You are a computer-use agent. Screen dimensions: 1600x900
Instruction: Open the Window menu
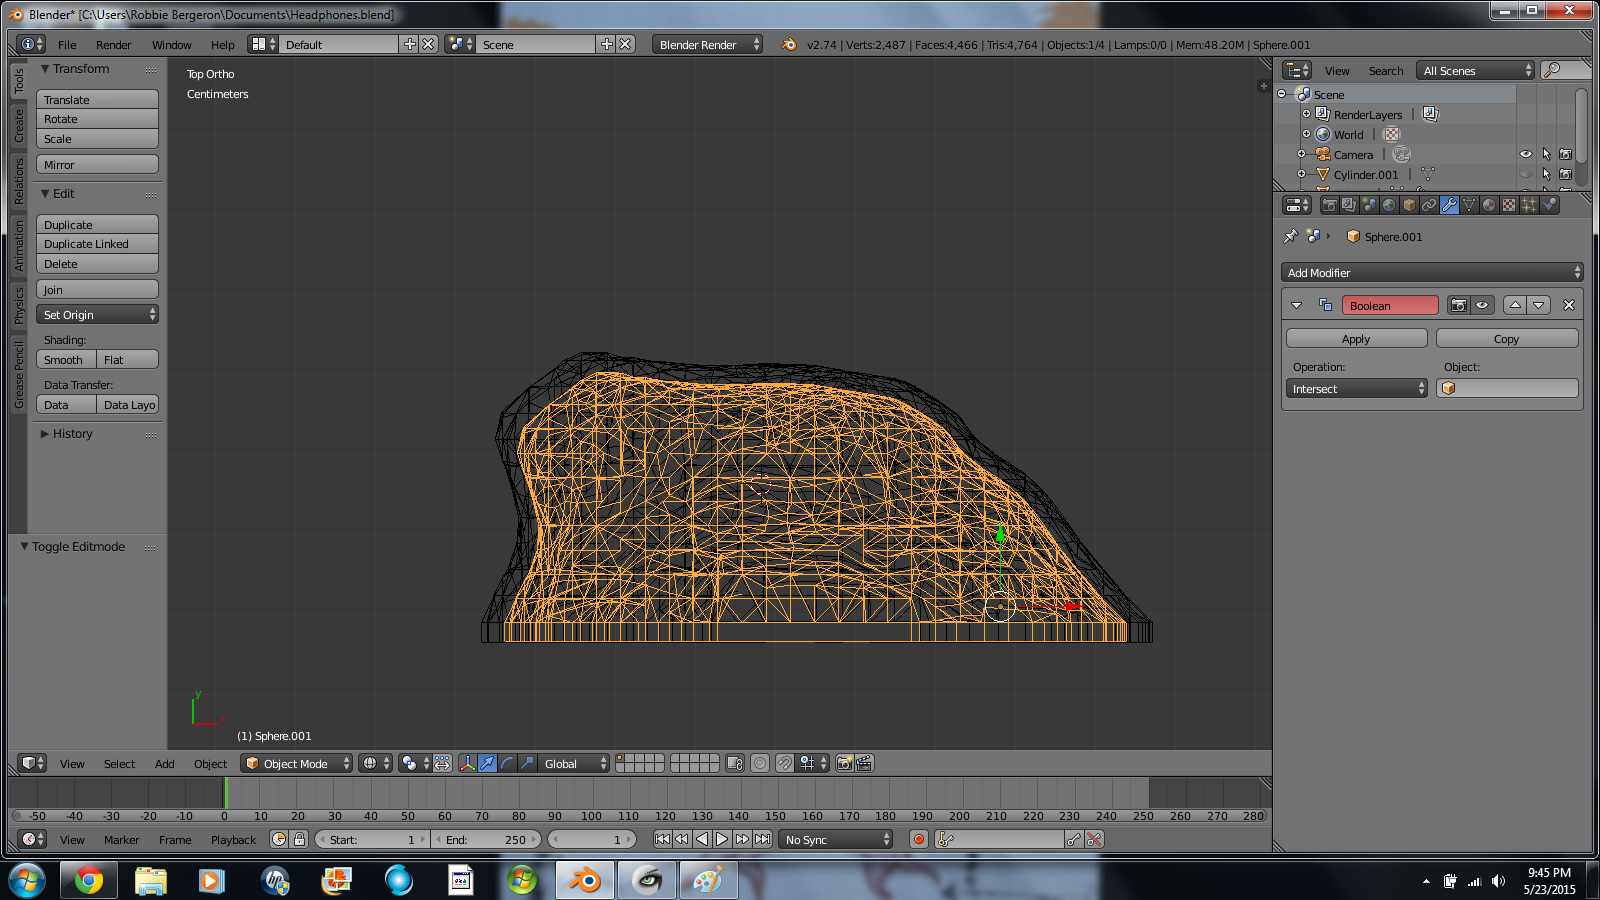pos(171,45)
